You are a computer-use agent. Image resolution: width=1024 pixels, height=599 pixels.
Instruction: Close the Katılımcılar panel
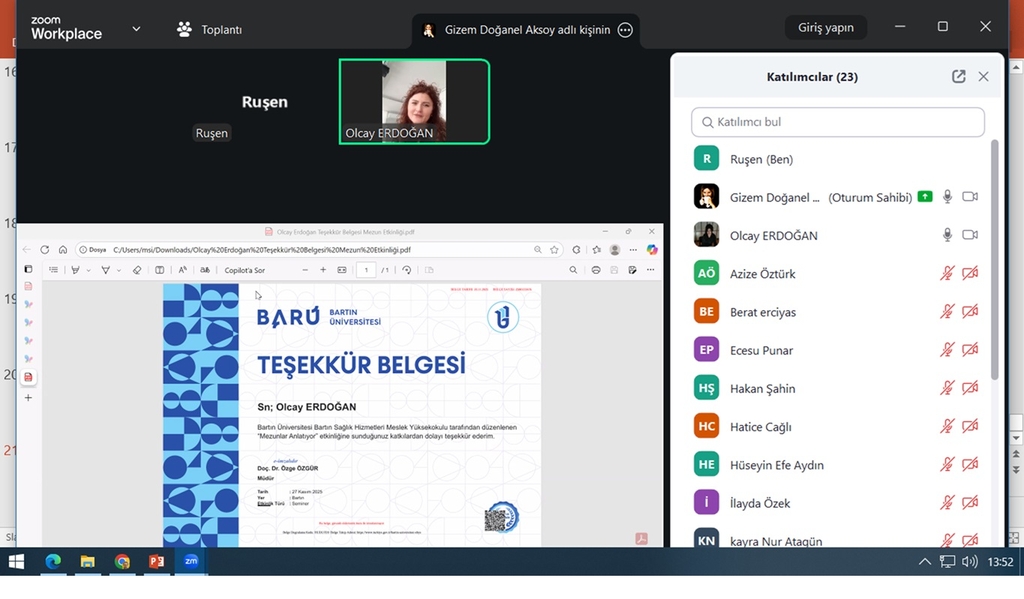[x=983, y=77]
